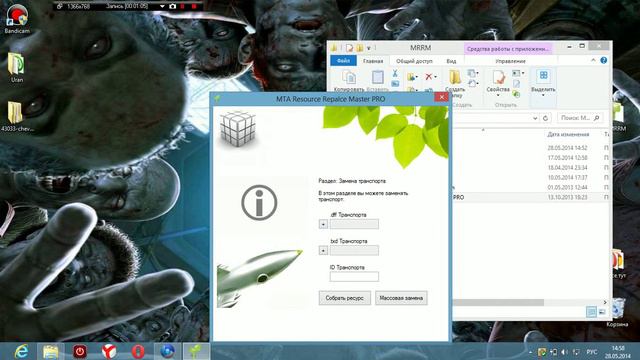Click the info circle icon in MTA window
The image size is (640, 360).
pos(259,203)
